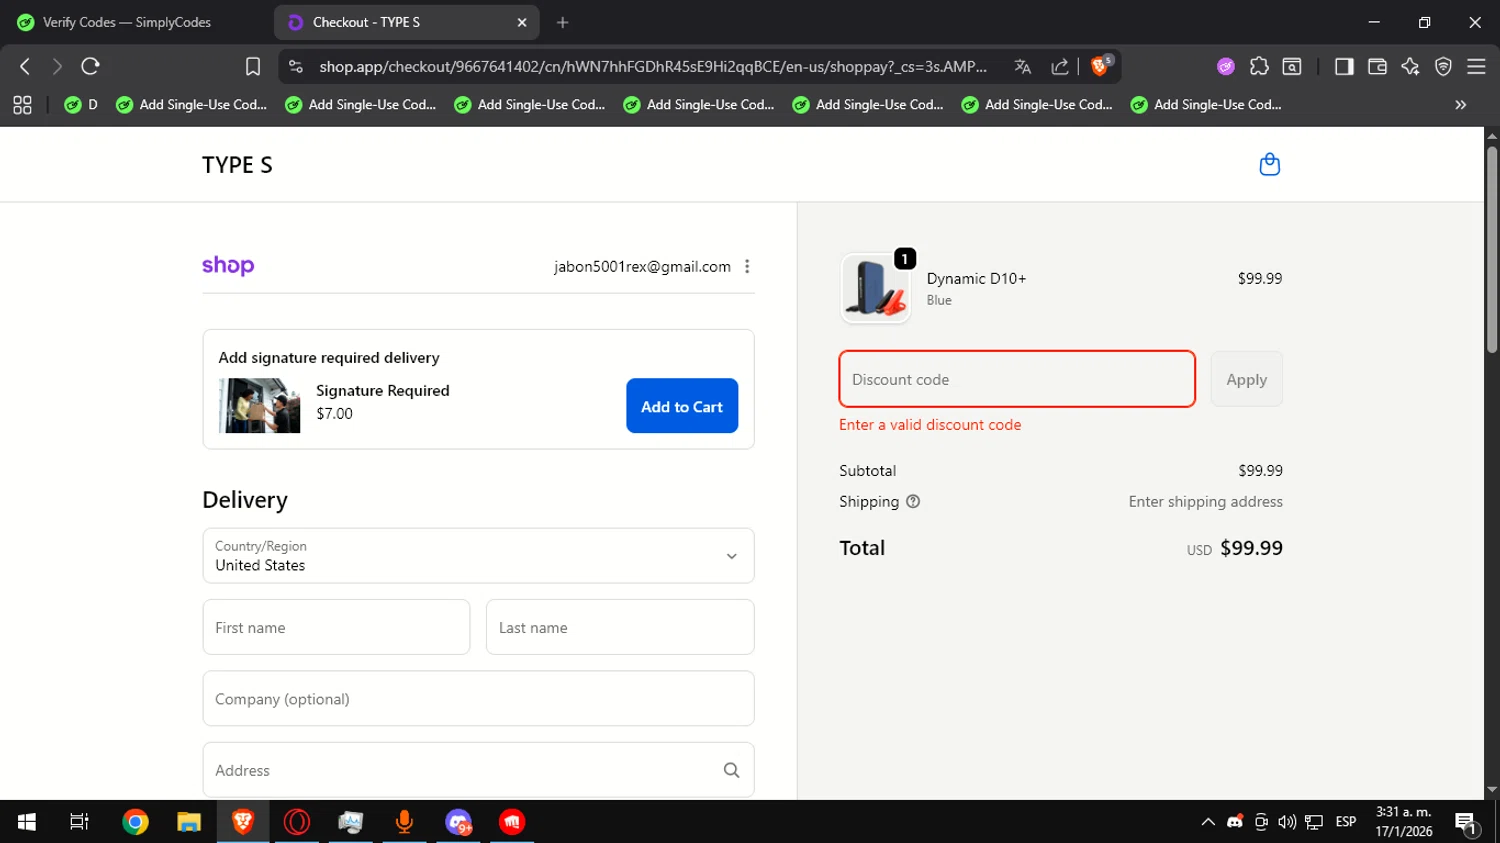Image resolution: width=1500 pixels, height=843 pixels.
Task: Open the three-dot menu beside the email
Action: click(x=747, y=266)
